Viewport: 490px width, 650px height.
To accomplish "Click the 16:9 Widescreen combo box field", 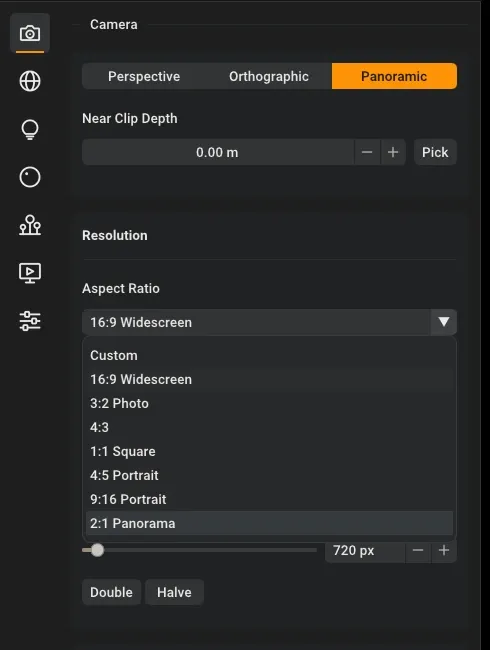I will point(257,322).
